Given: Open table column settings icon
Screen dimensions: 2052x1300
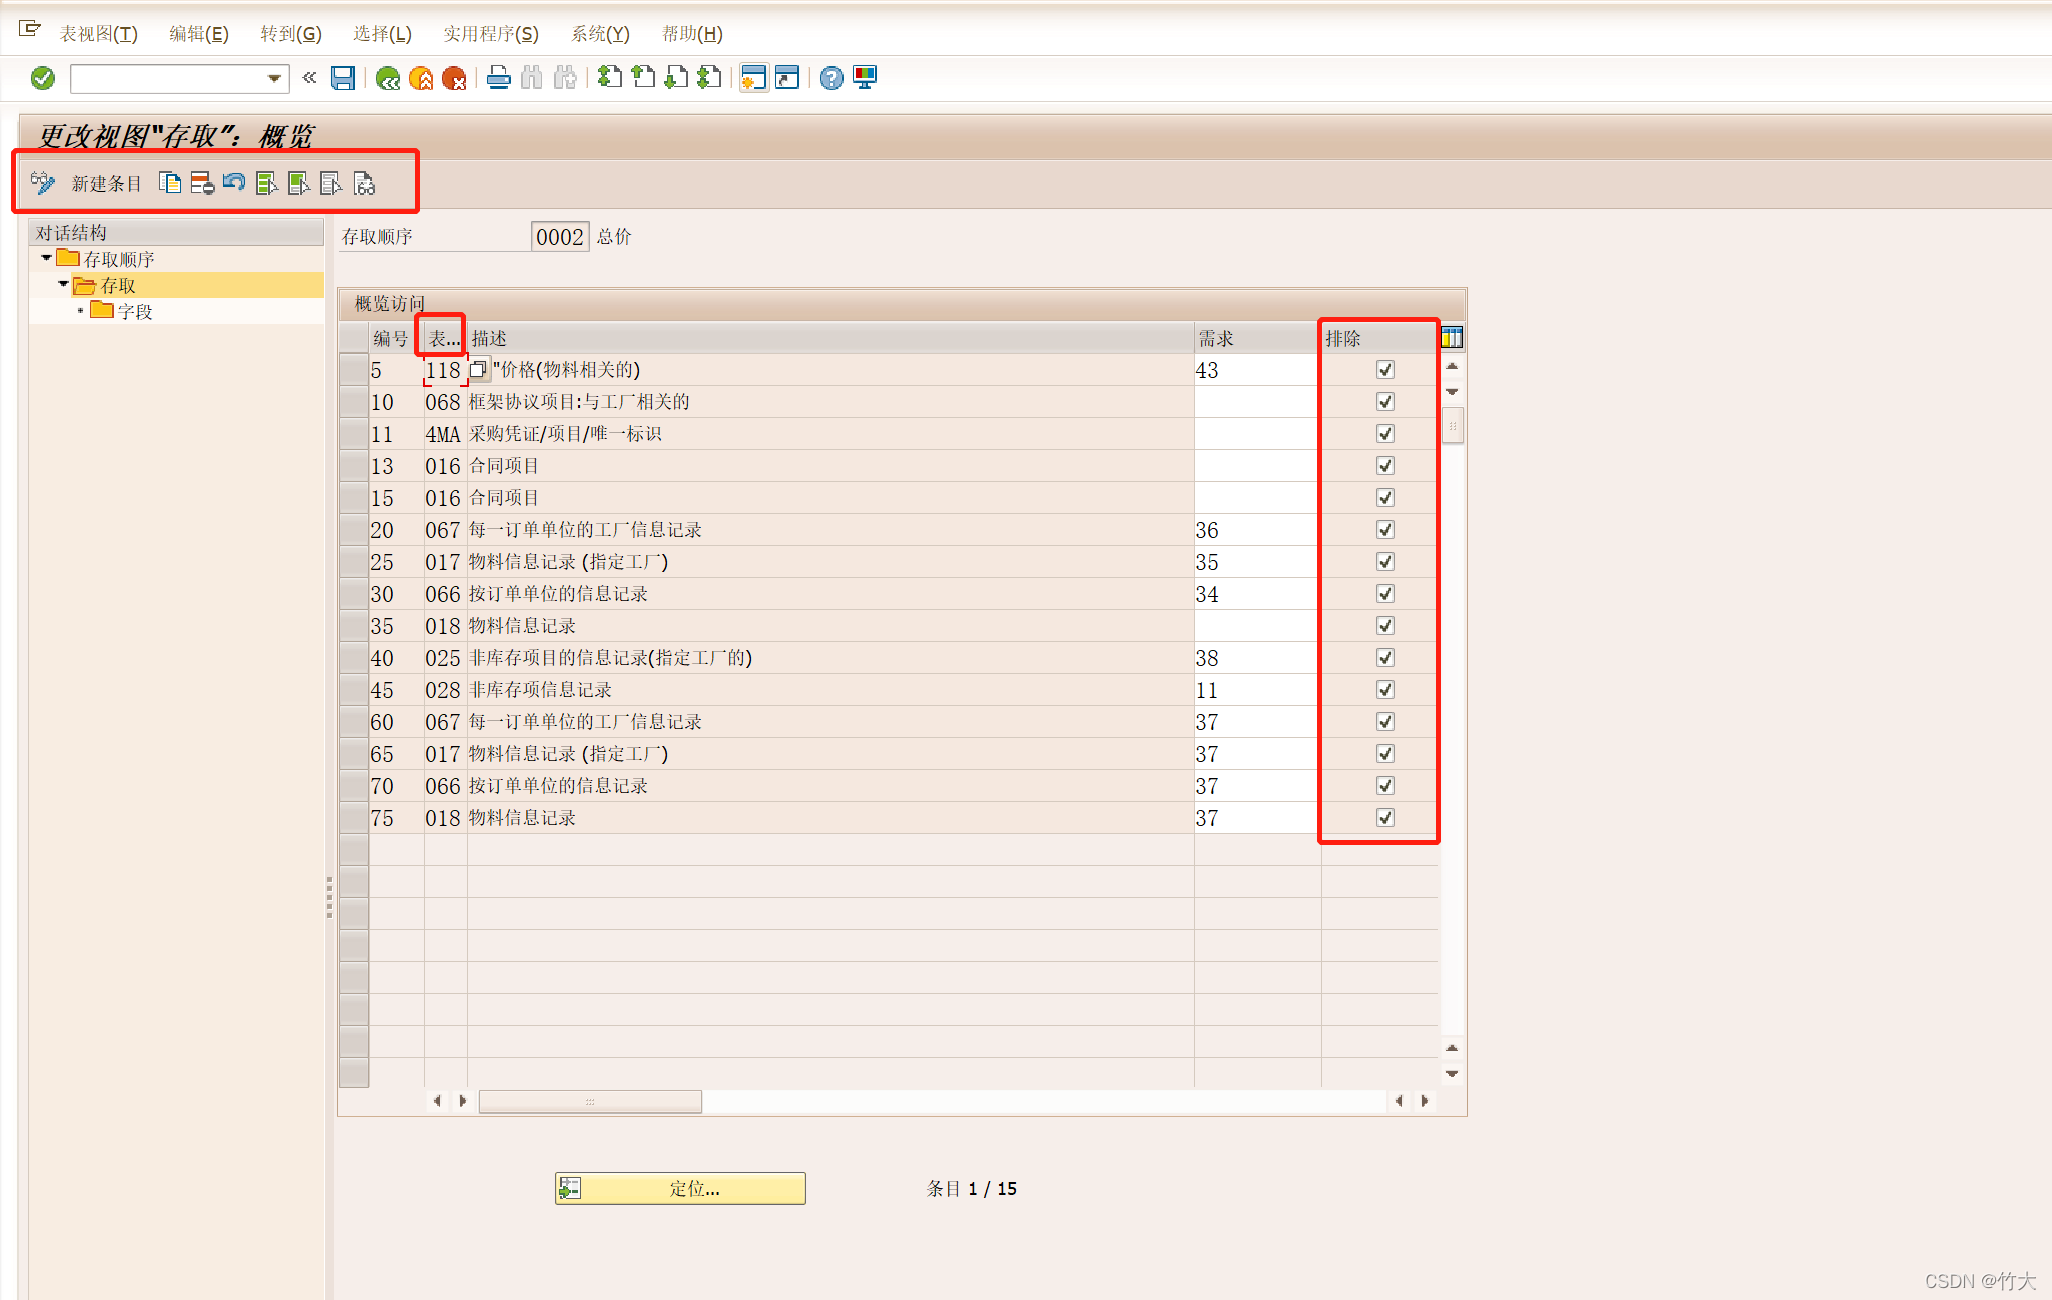Looking at the screenshot, I should coord(1452,338).
